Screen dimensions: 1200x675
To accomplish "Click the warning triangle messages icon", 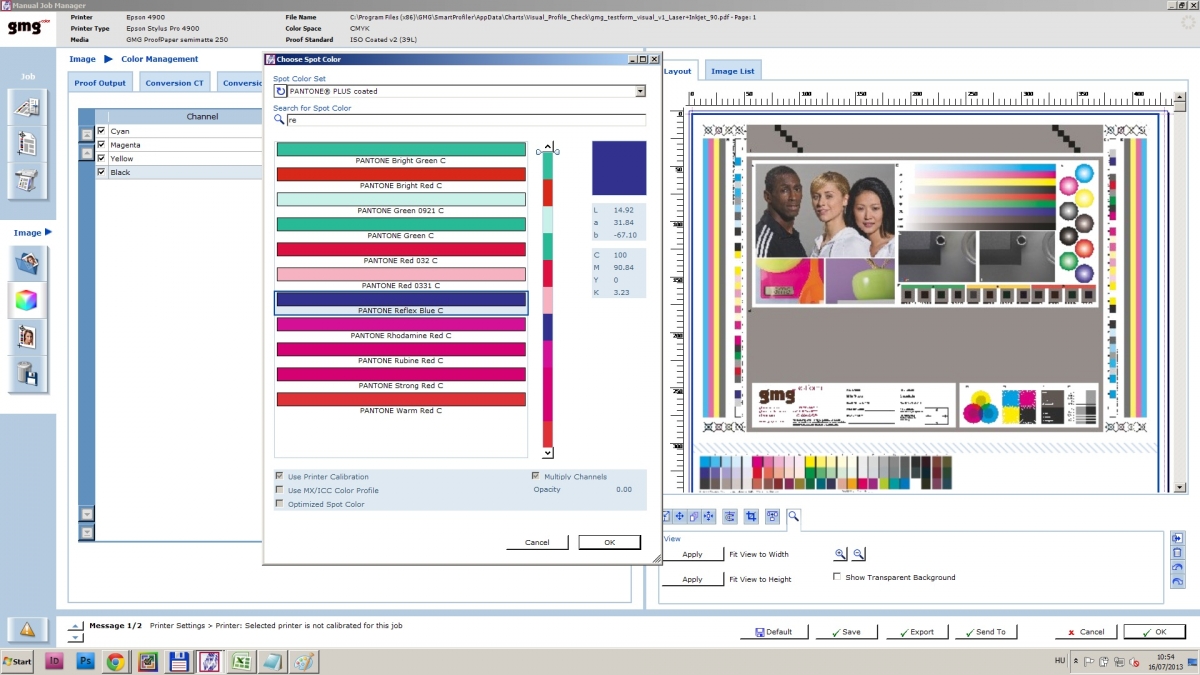I will click(27, 630).
